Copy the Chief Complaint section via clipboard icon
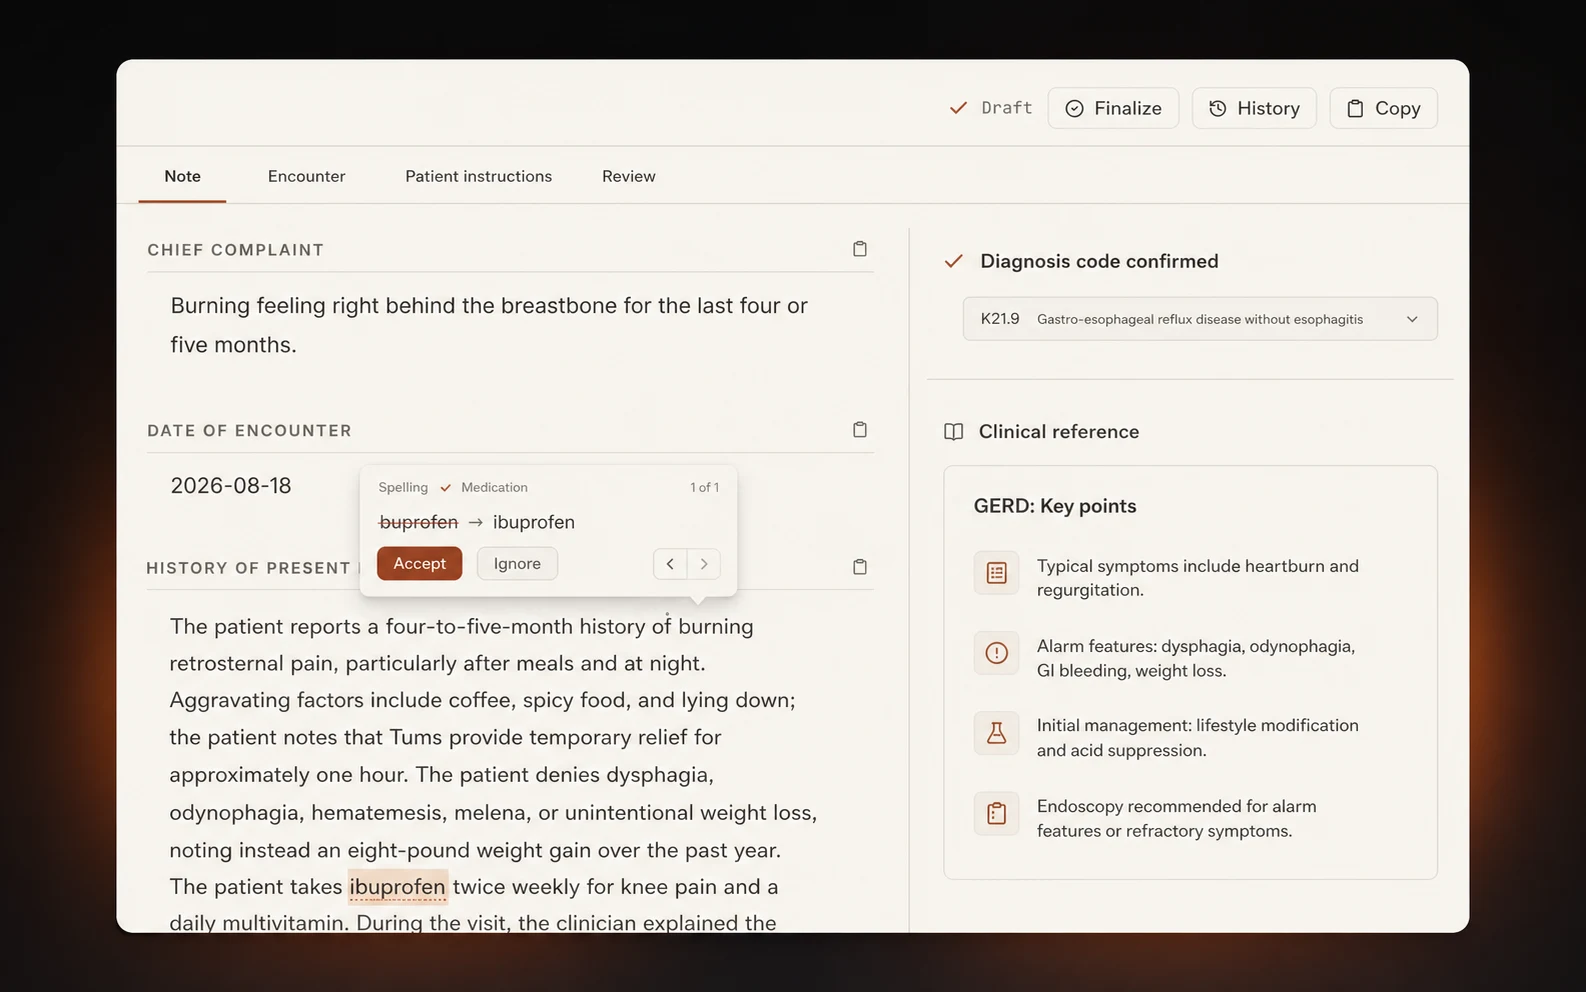Screen dimensions: 1586x992 (859, 249)
